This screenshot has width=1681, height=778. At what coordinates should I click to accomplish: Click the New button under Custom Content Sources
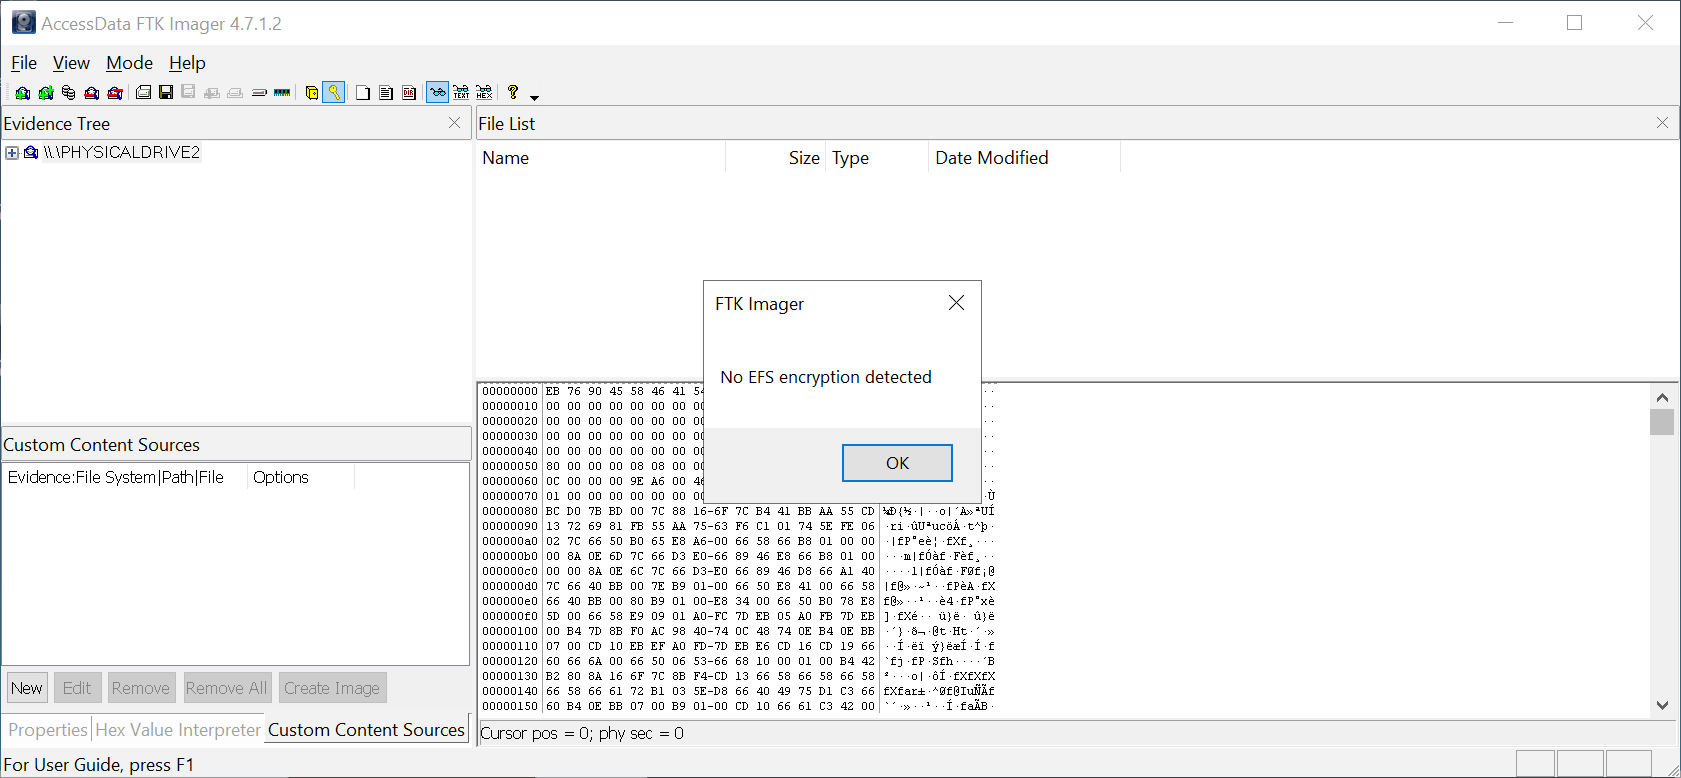pyautogui.click(x=27, y=688)
